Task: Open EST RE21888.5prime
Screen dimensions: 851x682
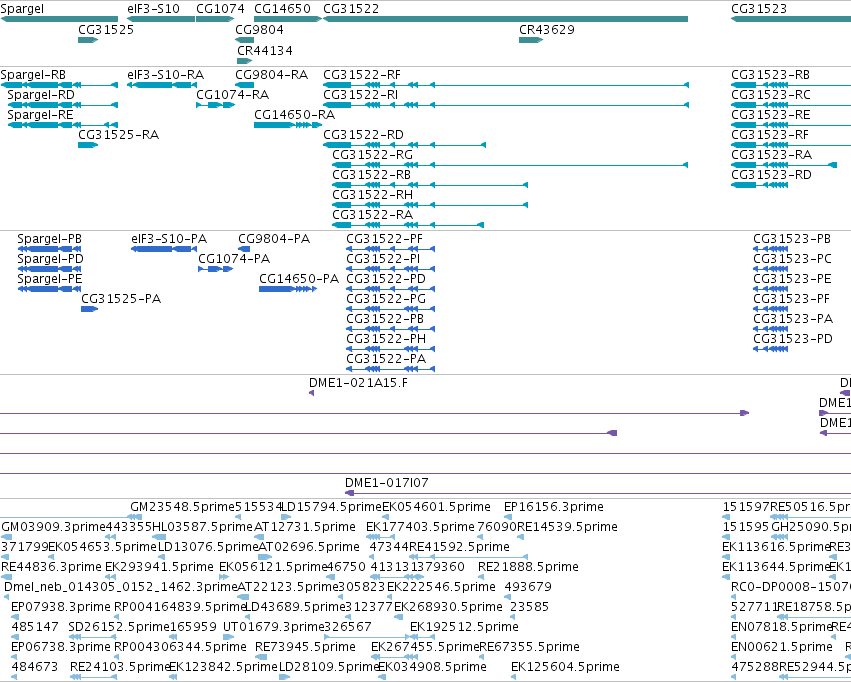Action: pyautogui.click(x=528, y=567)
